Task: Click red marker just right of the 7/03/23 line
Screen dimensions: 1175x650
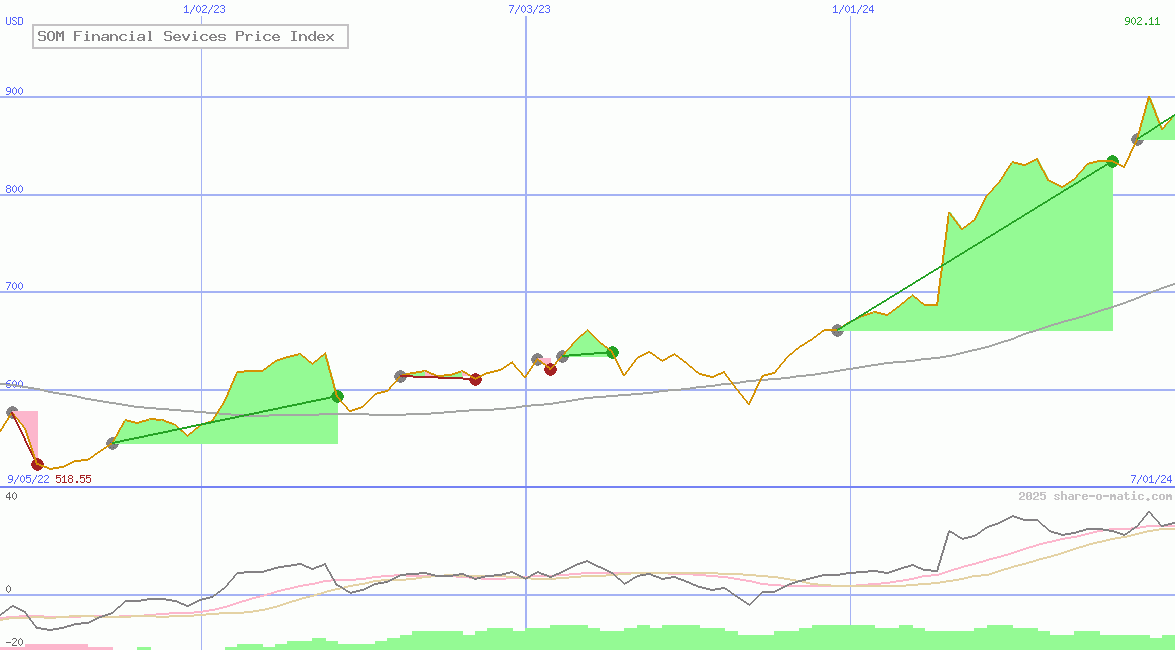Action: (x=550, y=369)
